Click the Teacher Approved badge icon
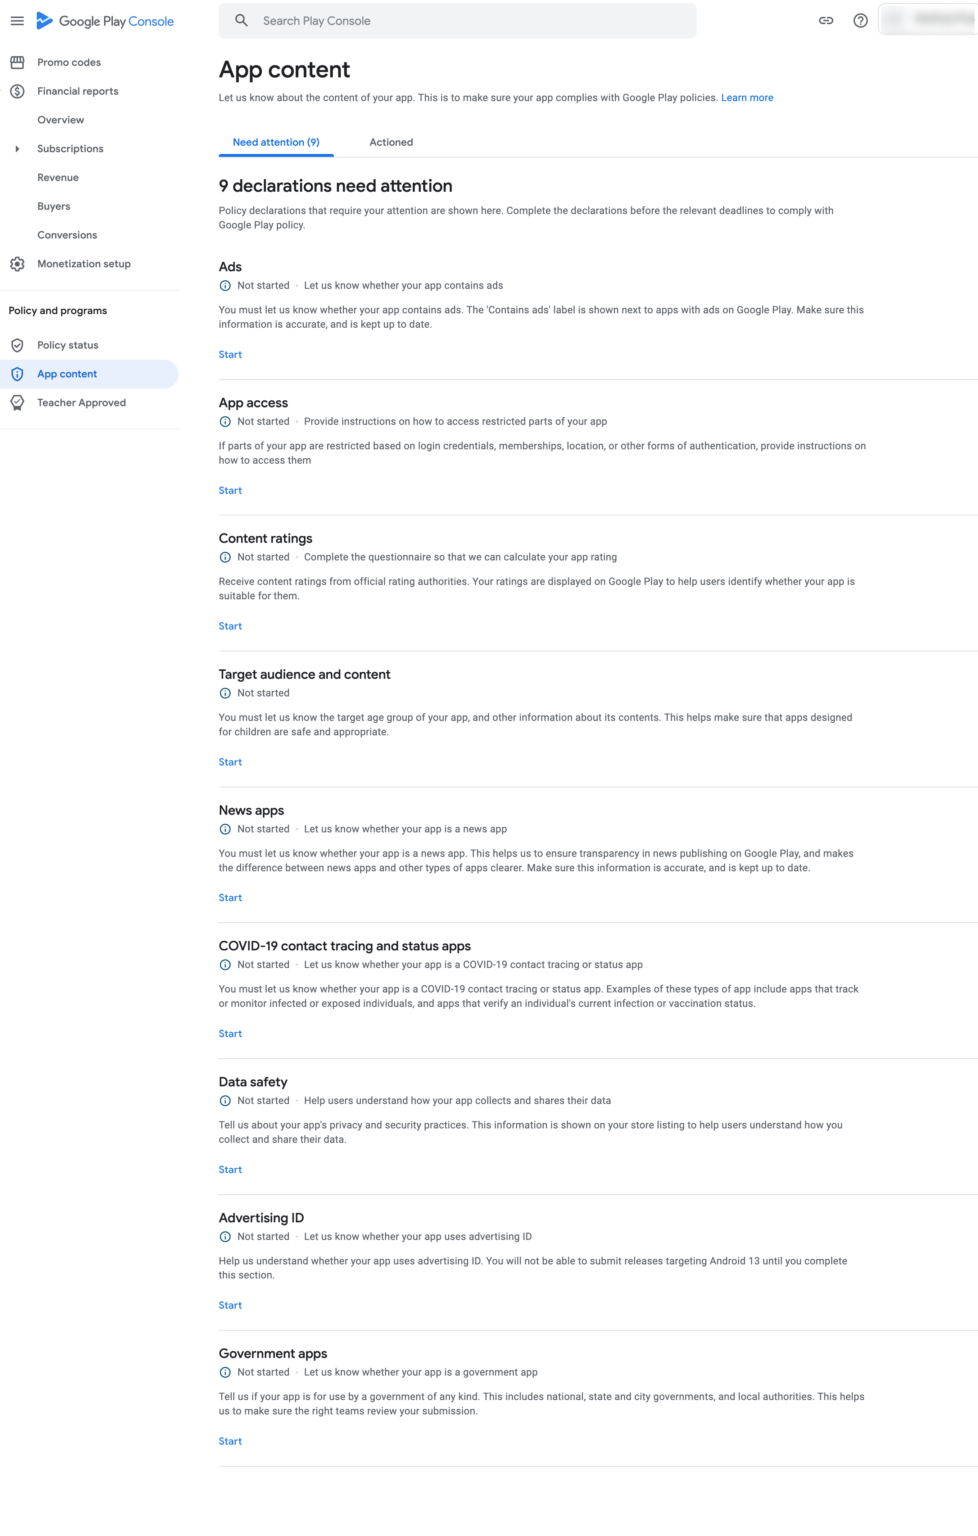978x1536 pixels. [17, 403]
